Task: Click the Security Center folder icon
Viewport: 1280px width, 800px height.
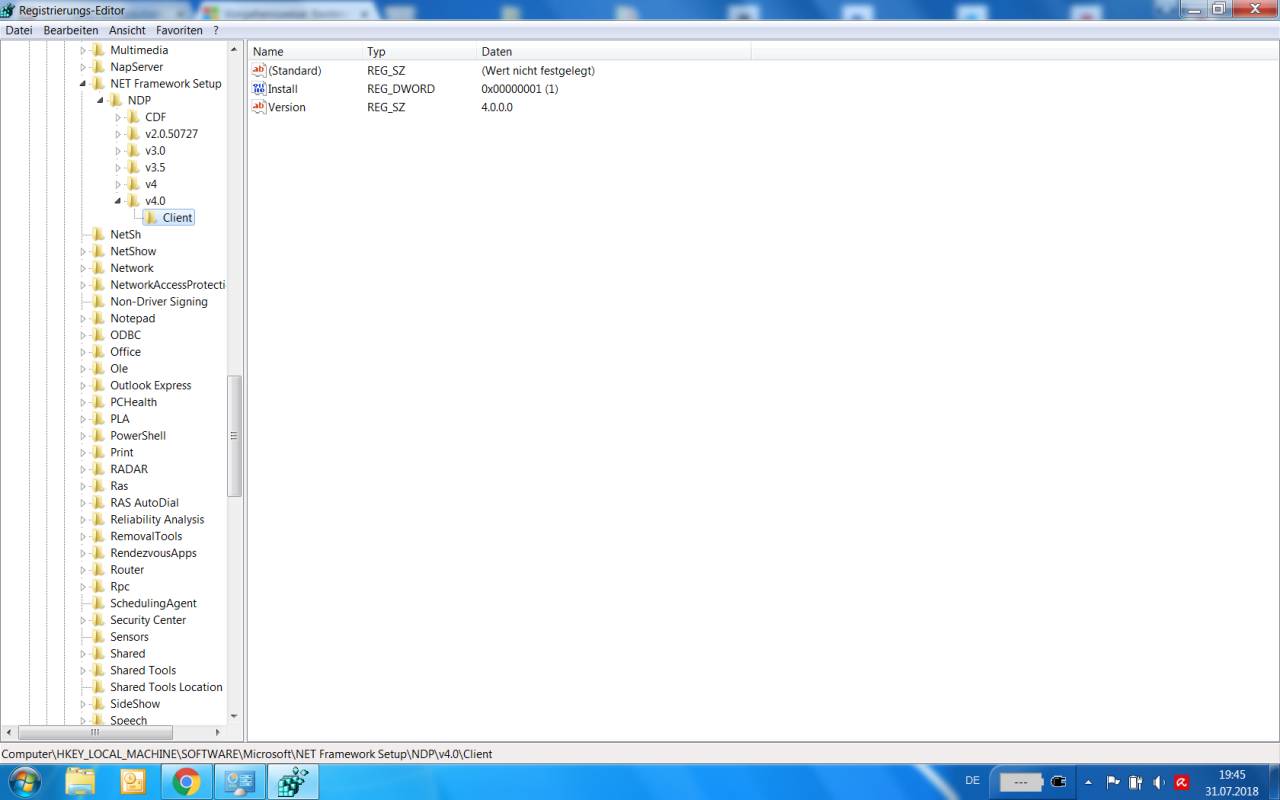Action: click(x=98, y=620)
